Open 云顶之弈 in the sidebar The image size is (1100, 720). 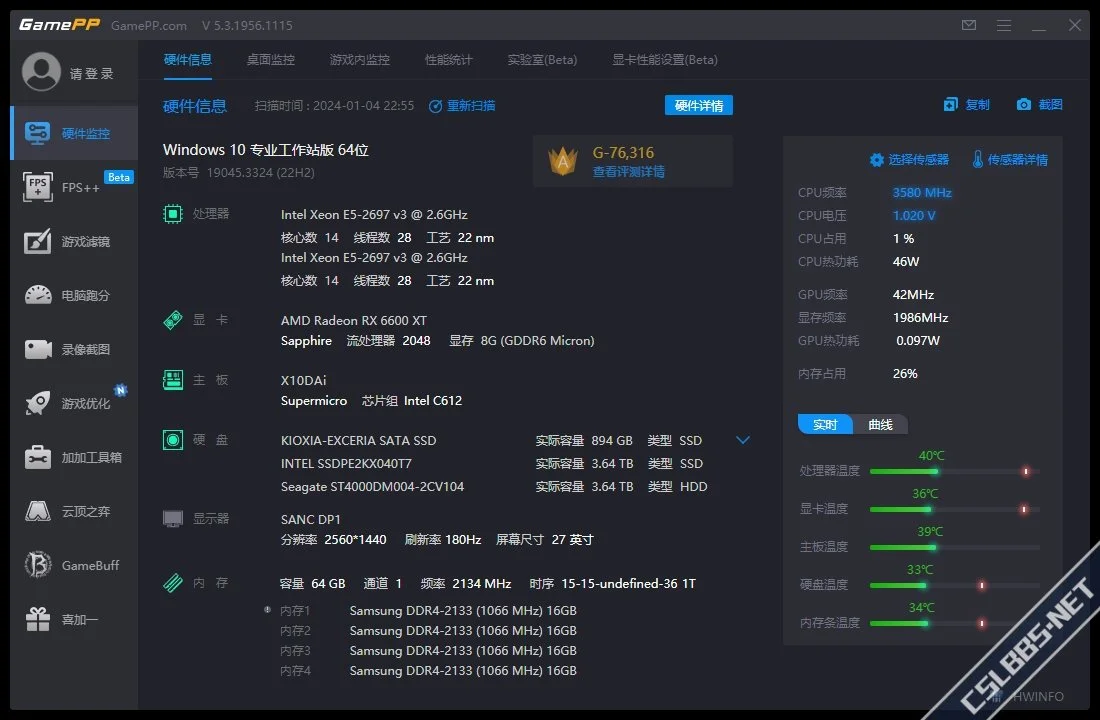coord(74,512)
